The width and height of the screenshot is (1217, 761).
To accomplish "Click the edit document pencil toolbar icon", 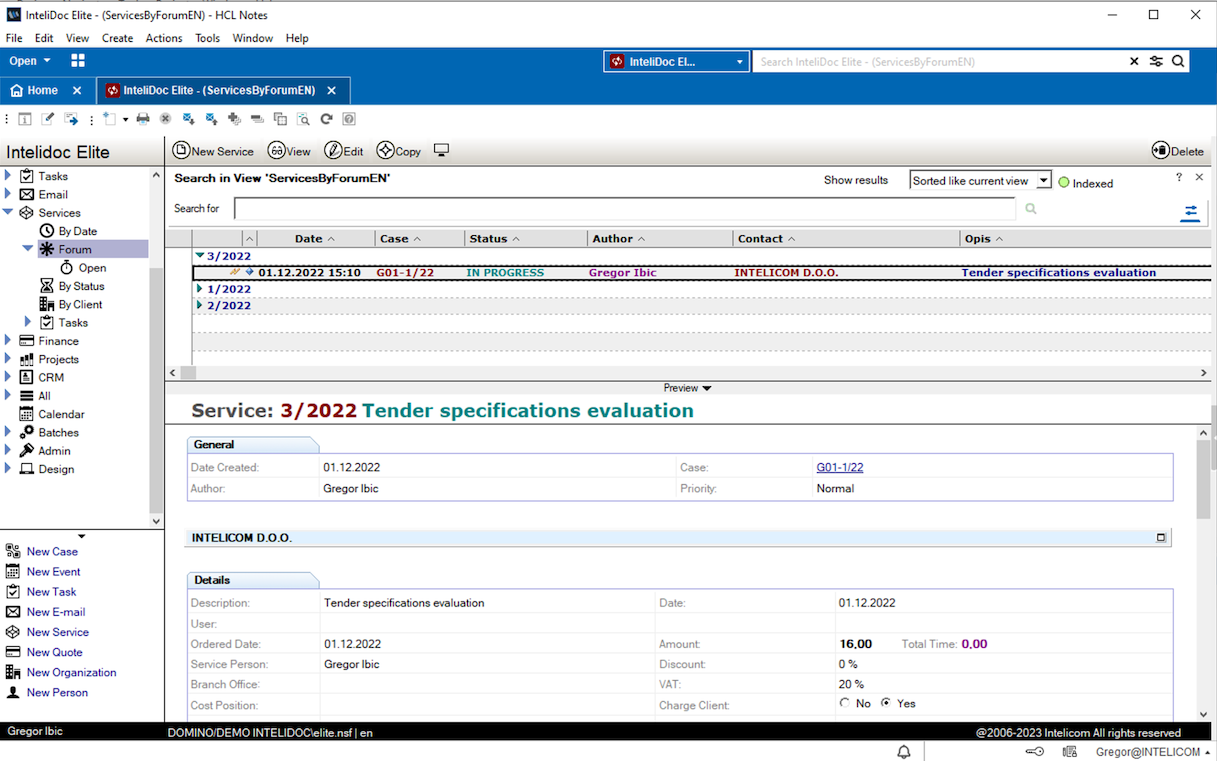I will click(x=48, y=119).
